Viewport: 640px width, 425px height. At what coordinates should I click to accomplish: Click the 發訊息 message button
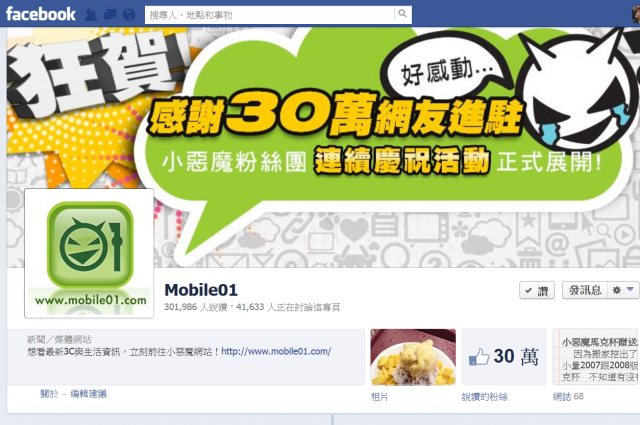click(x=585, y=290)
